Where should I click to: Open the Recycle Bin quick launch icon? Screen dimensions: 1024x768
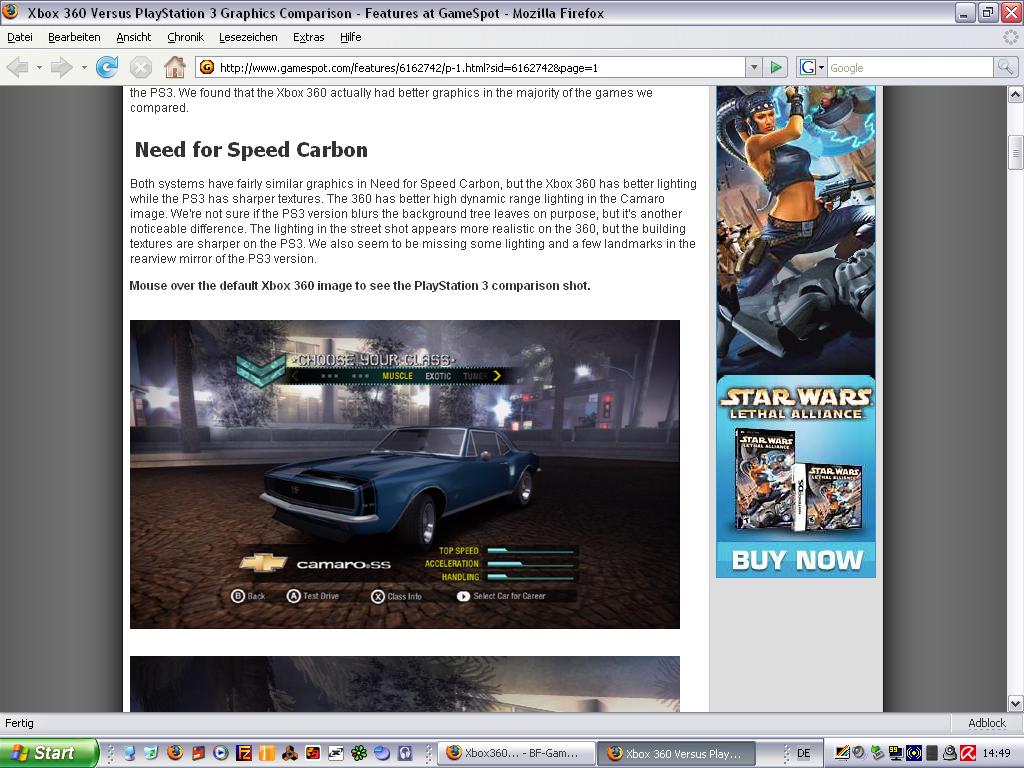tap(151, 753)
